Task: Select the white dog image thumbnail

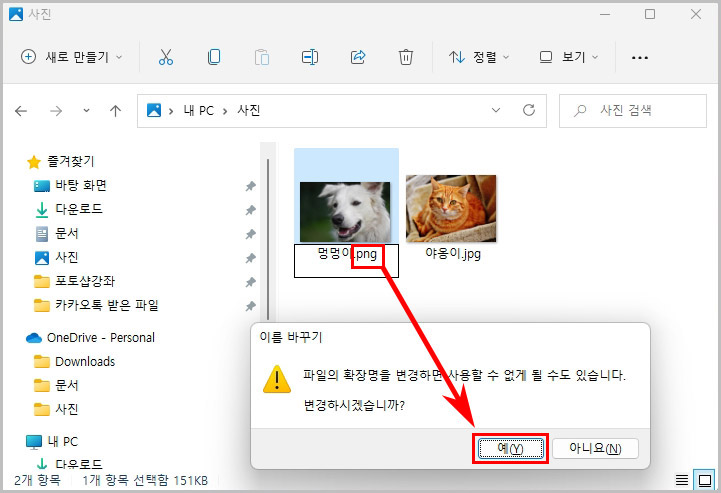Action: 345,212
